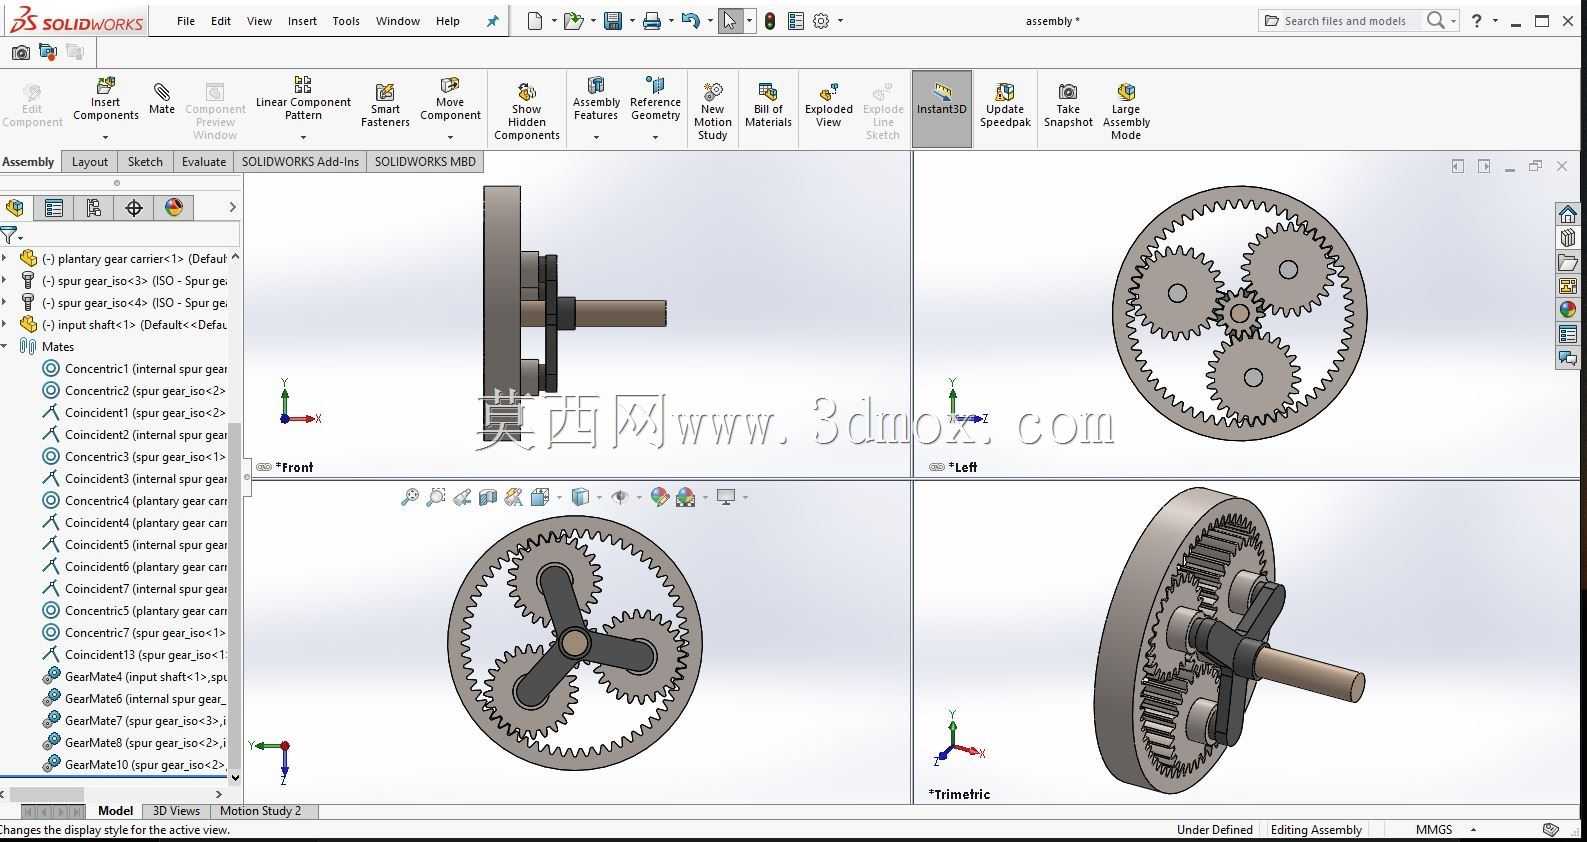Open SOLIDWORKS Resources home icon in task pane
Image resolution: width=1587 pixels, height=842 pixels.
[1567, 214]
